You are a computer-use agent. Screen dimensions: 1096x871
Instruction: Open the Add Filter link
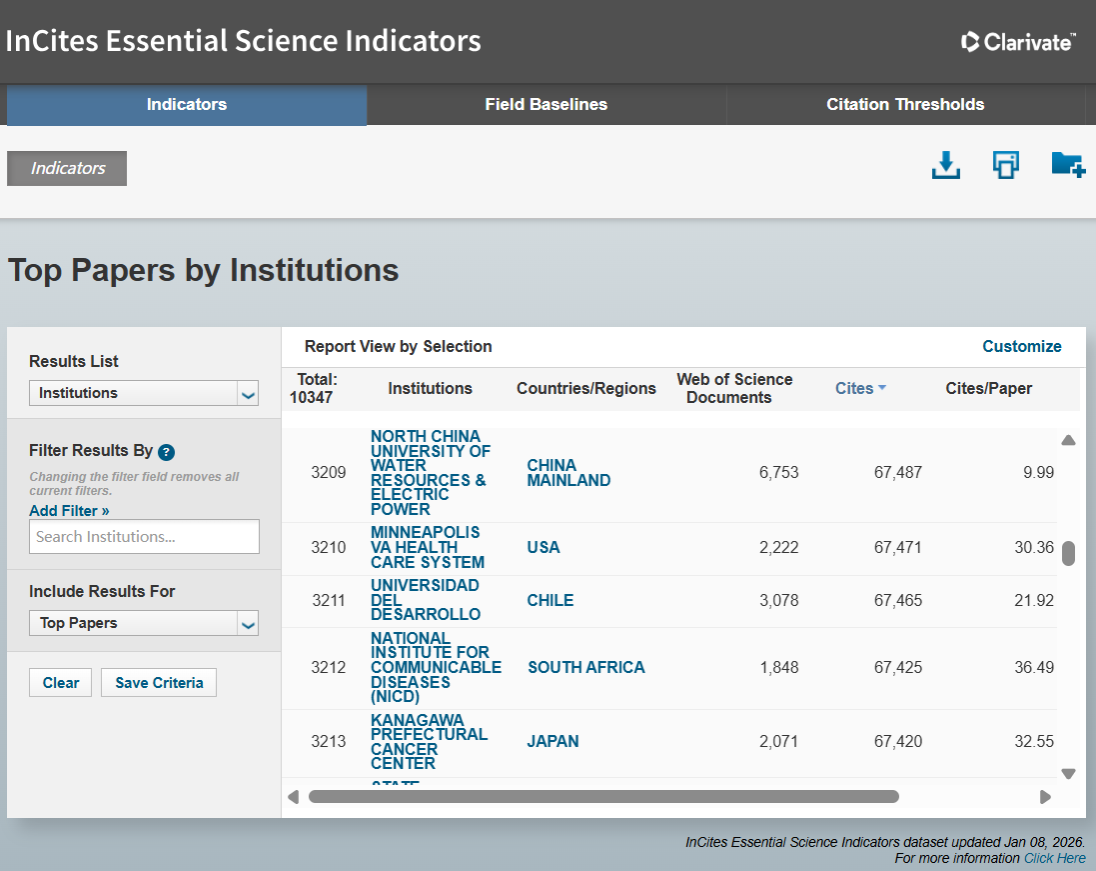(69, 511)
